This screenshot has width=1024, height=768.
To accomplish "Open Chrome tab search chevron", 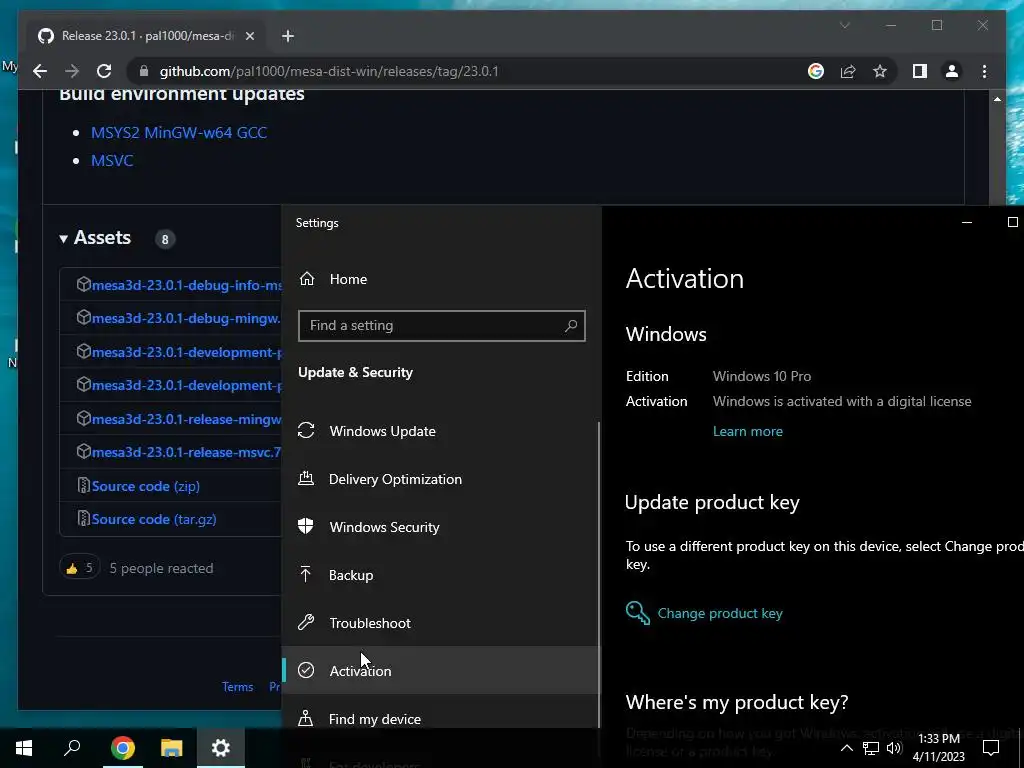I will point(844,25).
